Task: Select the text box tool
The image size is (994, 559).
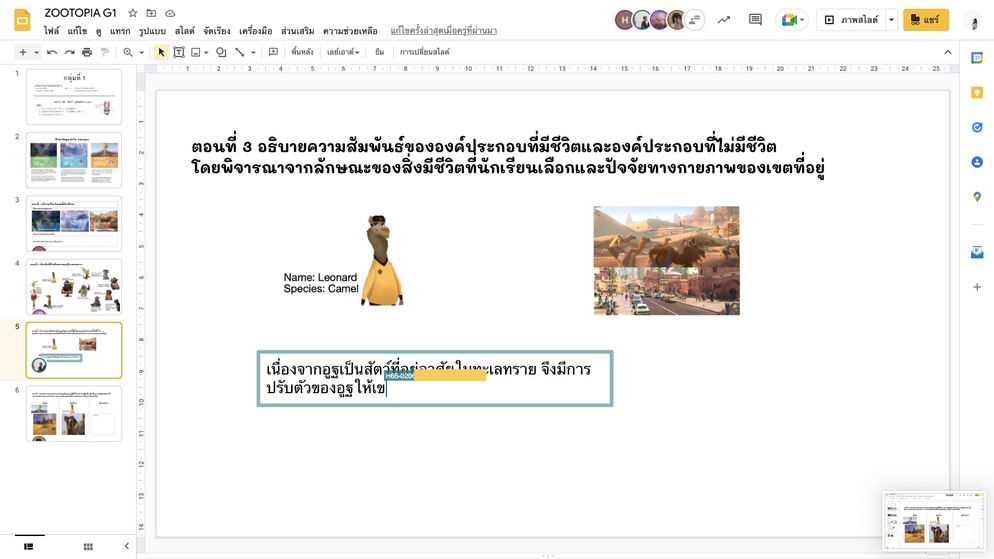Action: coord(179,52)
